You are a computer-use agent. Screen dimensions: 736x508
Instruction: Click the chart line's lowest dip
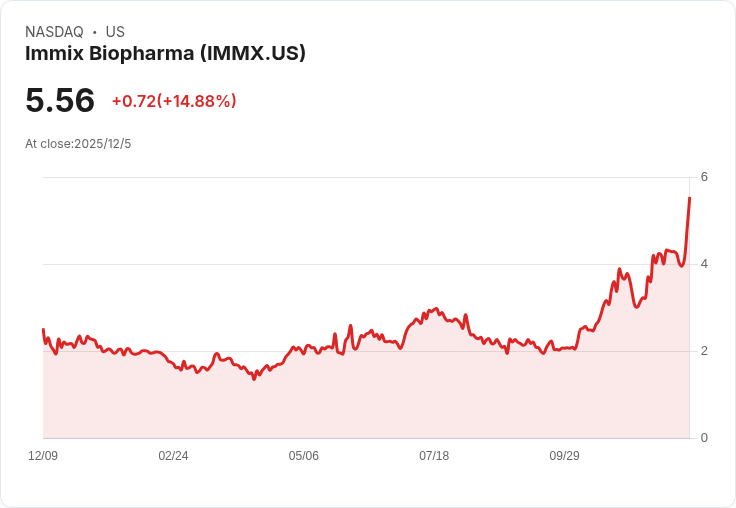[x=254, y=379]
